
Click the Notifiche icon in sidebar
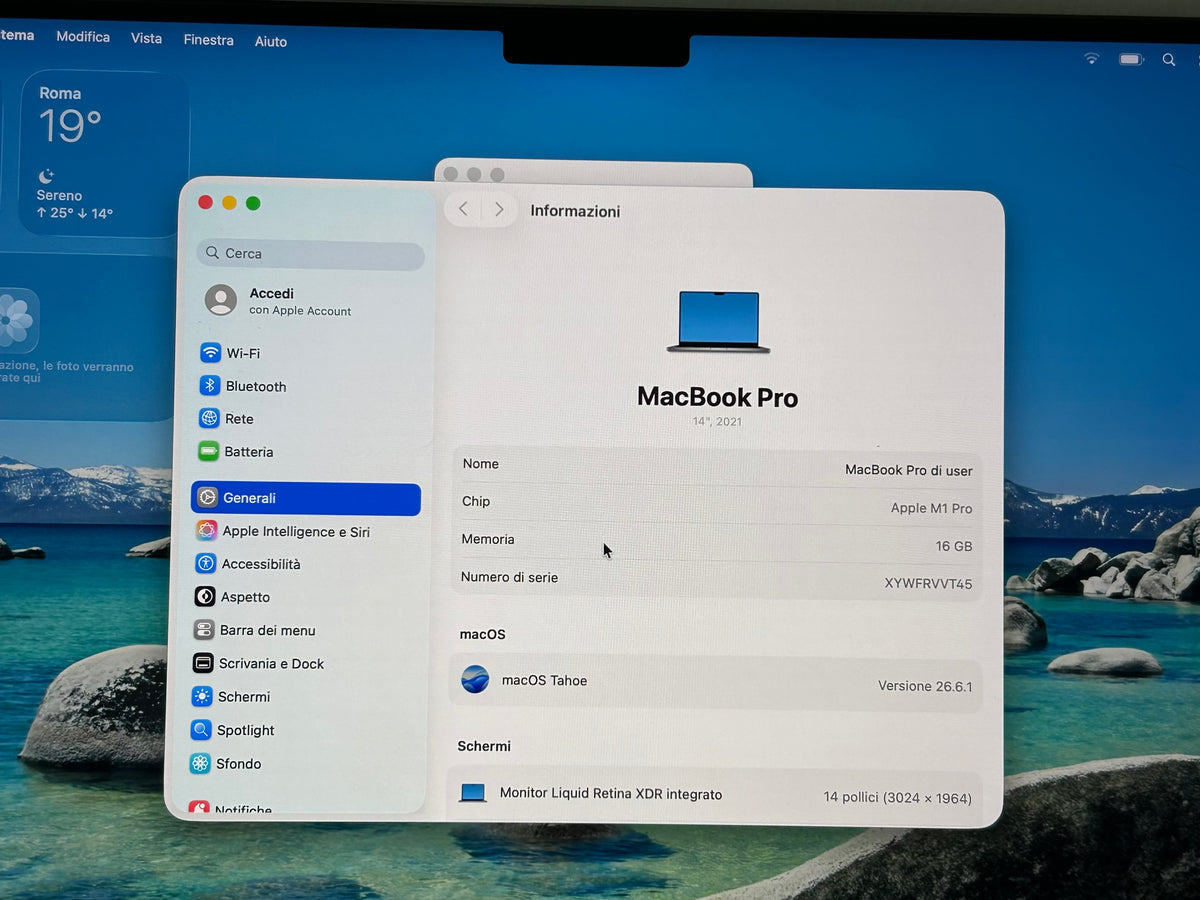click(x=199, y=808)
